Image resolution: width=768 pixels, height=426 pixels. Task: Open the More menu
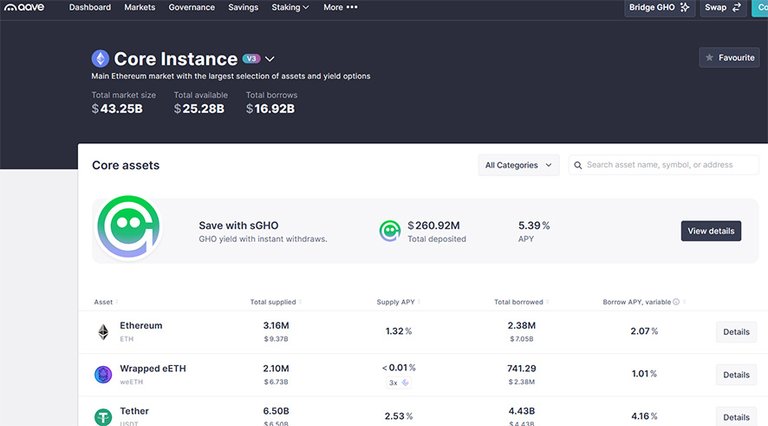(x=340, y=8)
